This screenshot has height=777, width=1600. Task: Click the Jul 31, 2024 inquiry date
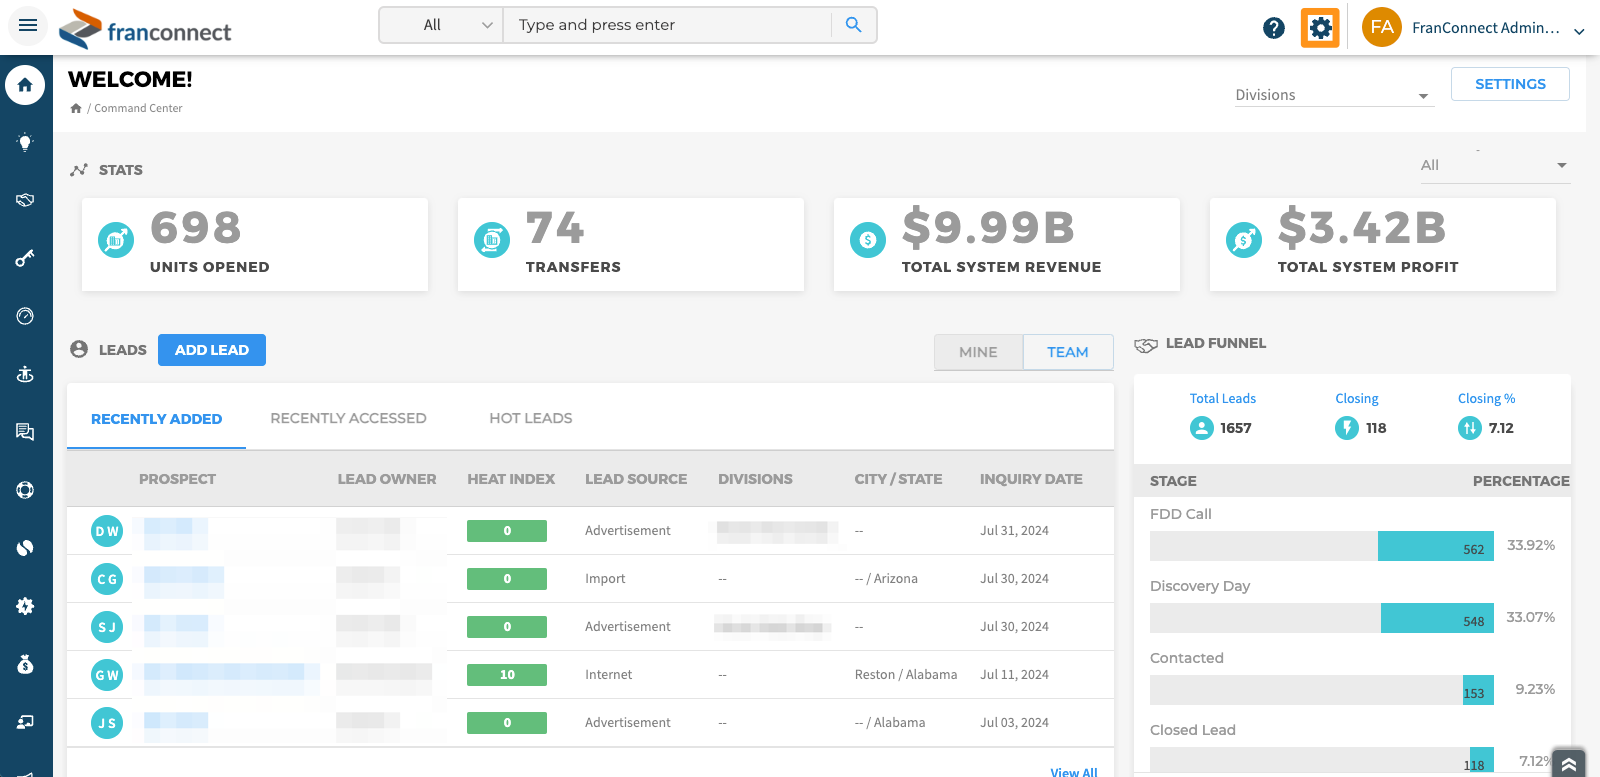[1014, 531]
